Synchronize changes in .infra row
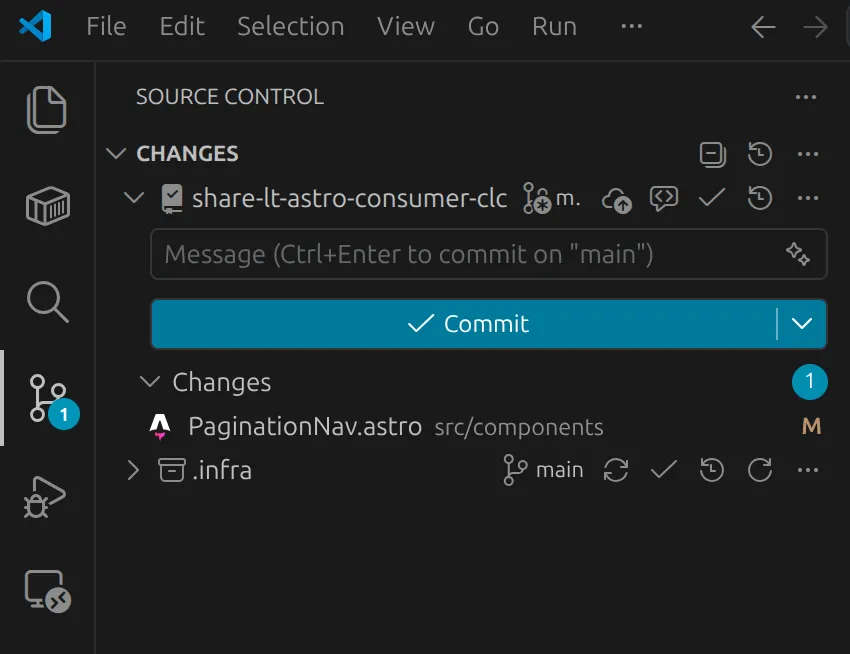The height and width of the screenshot is (654, 850). pyautogui.click(x=616, y=470)
